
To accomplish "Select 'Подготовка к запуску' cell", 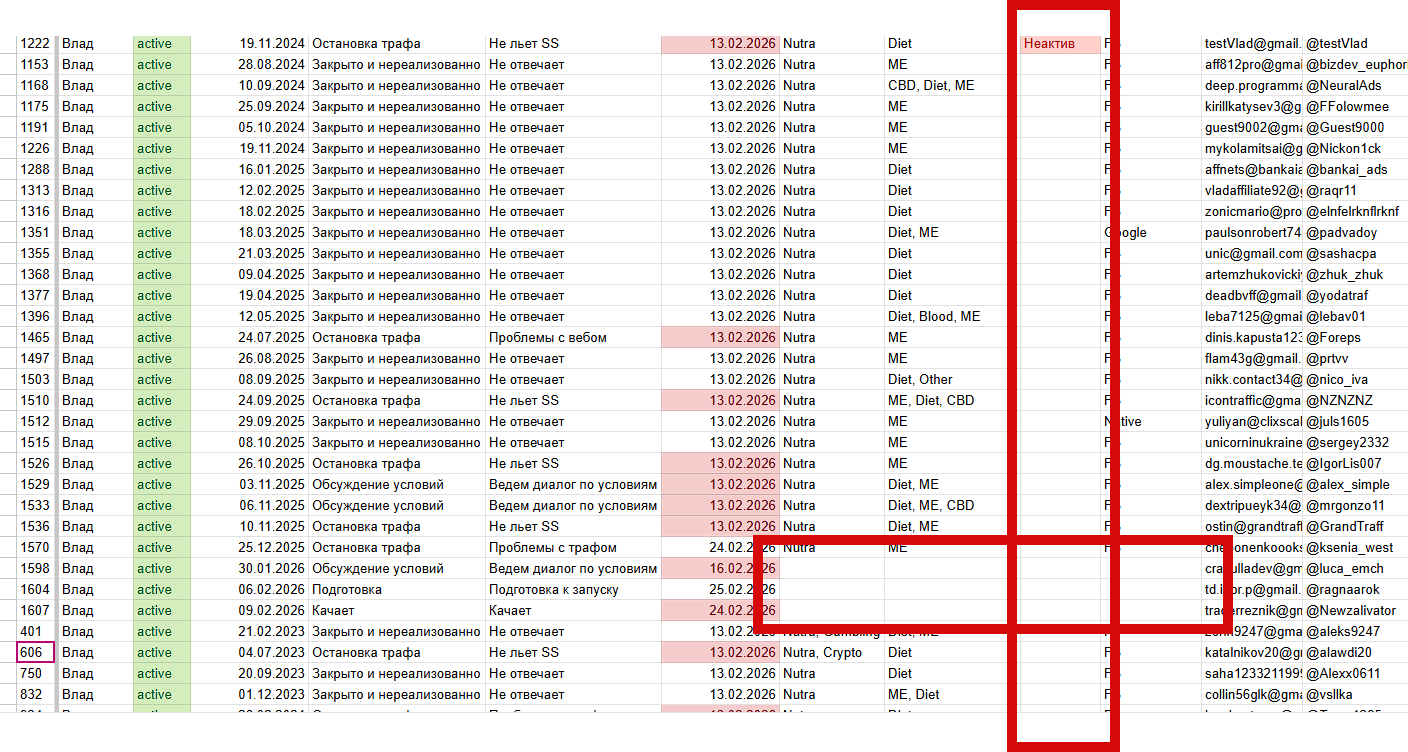I will [x=573, y=590].
